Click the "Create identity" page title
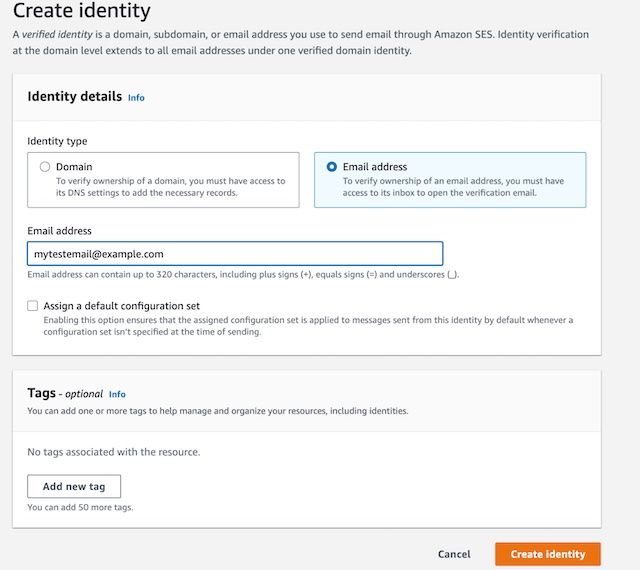 (x=82, y=11)
